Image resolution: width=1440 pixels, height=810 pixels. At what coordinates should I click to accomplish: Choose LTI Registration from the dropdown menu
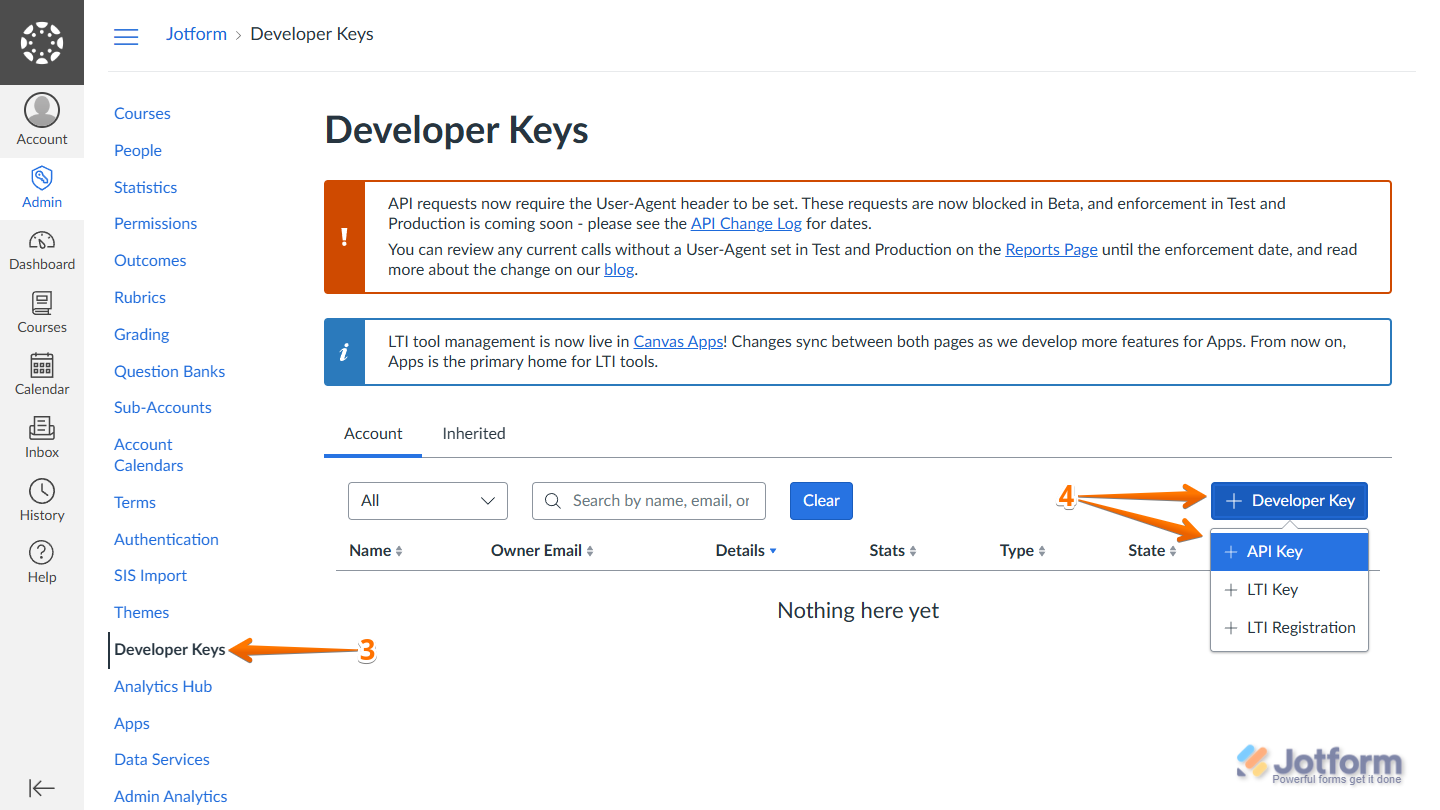click(1289, 628)
